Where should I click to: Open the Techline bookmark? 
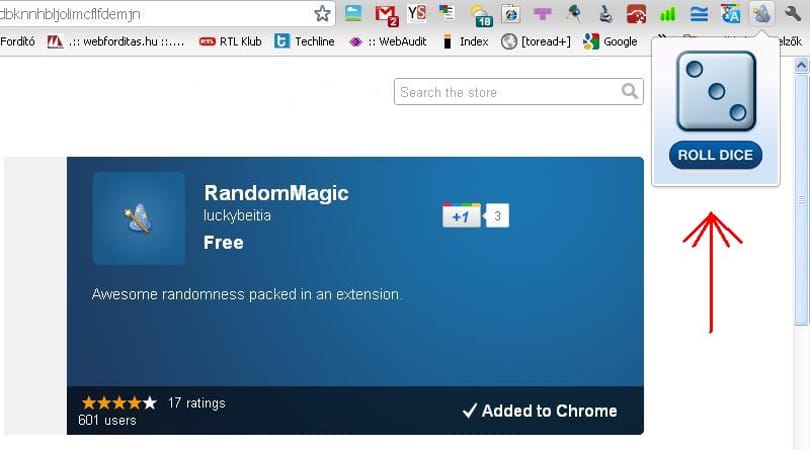point(304,41)
